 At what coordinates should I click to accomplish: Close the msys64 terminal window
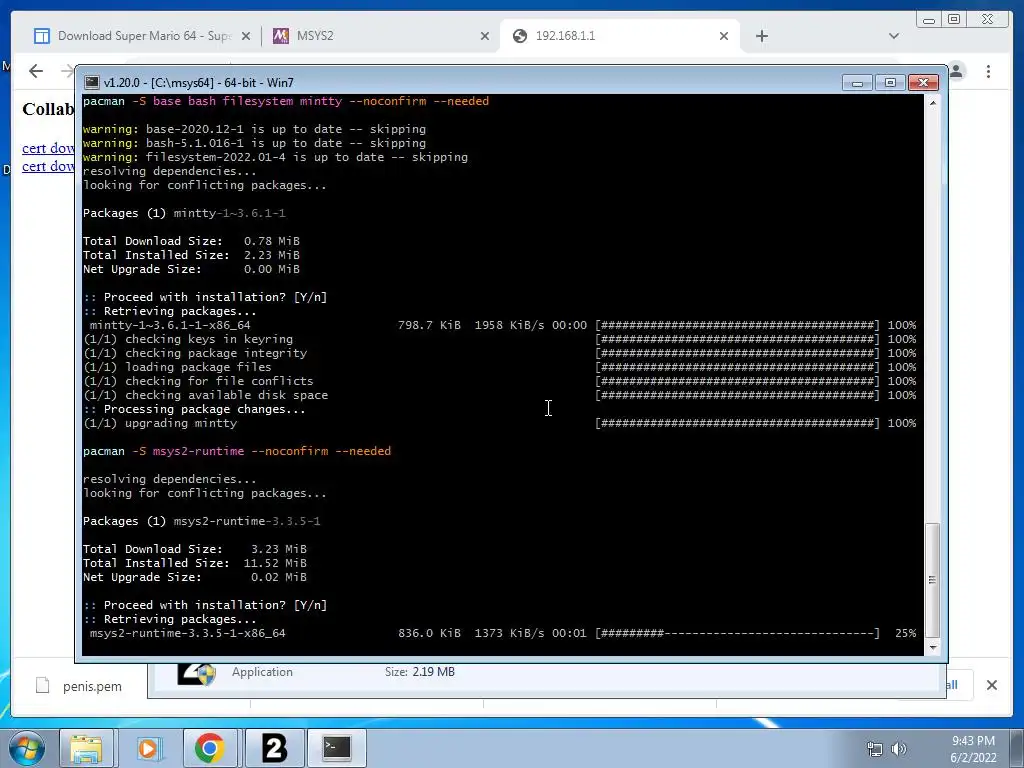pyautogui.click(x=923, y=82)
